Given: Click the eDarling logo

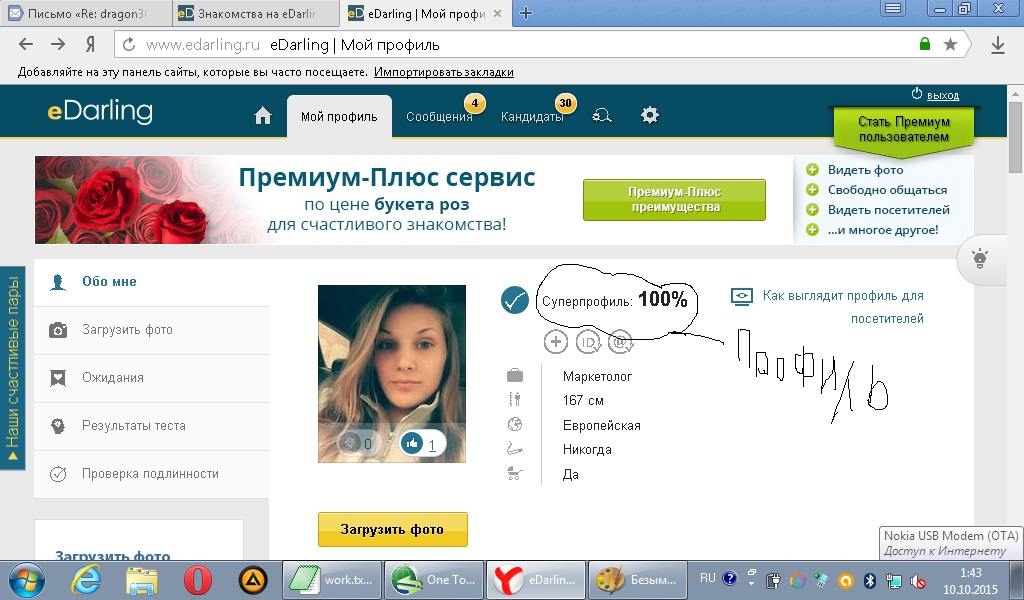Looking at the screenshot, I should [x=100, y=111].
